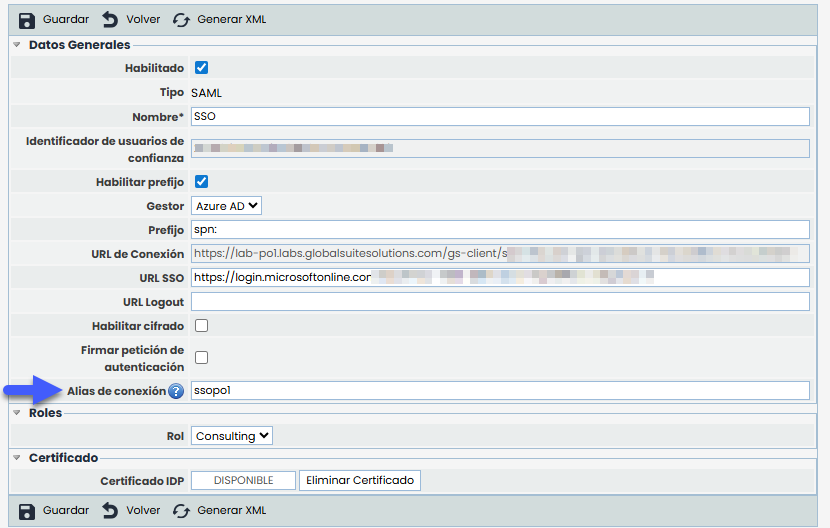The height and width of the screenshot is (528, 830).
Task: Open the Rol Consulting dropdown
Action: (232, 436)
